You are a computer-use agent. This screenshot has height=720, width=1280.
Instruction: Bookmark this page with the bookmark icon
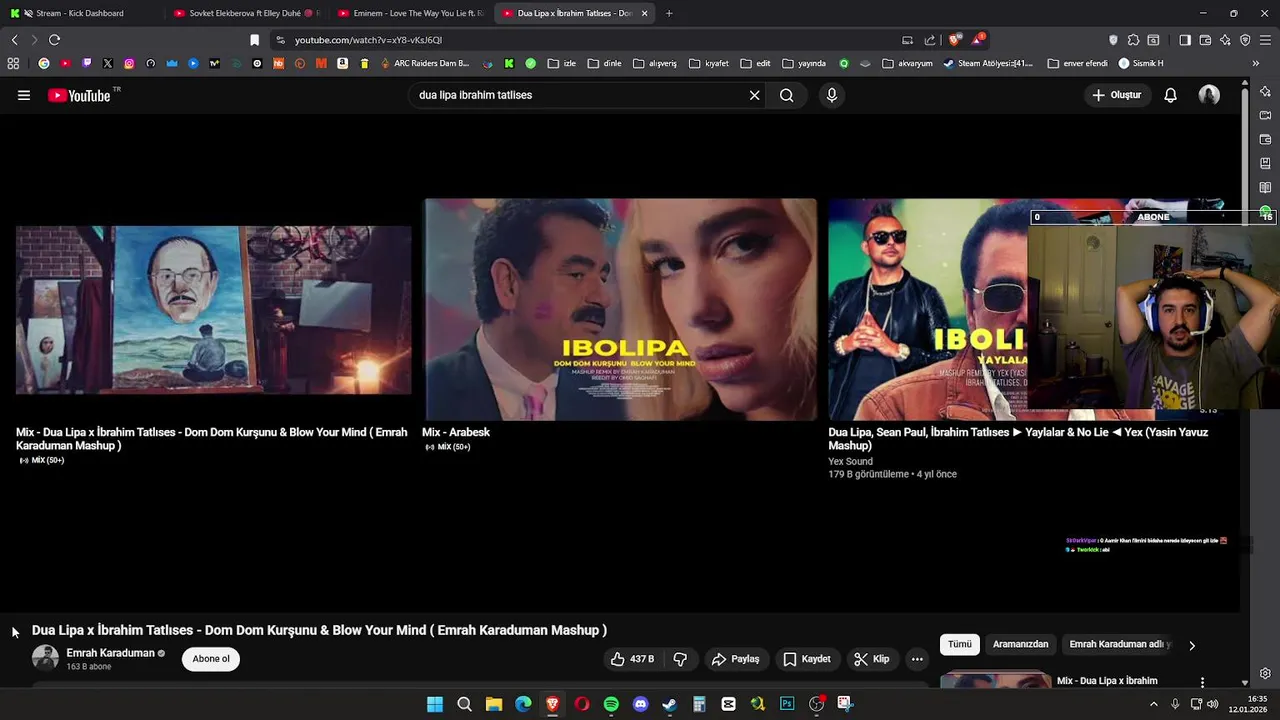click(254, 40)
